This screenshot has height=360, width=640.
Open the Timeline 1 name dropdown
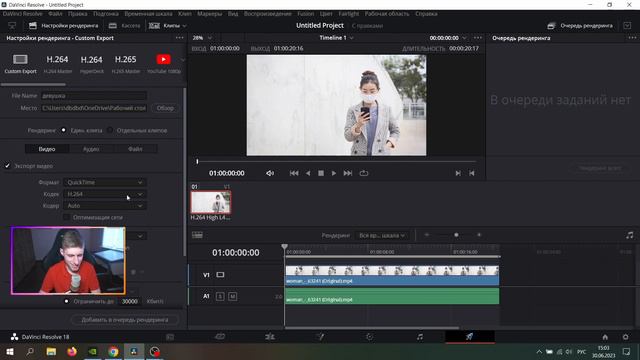pyautogui.click(x=336, y=38)
